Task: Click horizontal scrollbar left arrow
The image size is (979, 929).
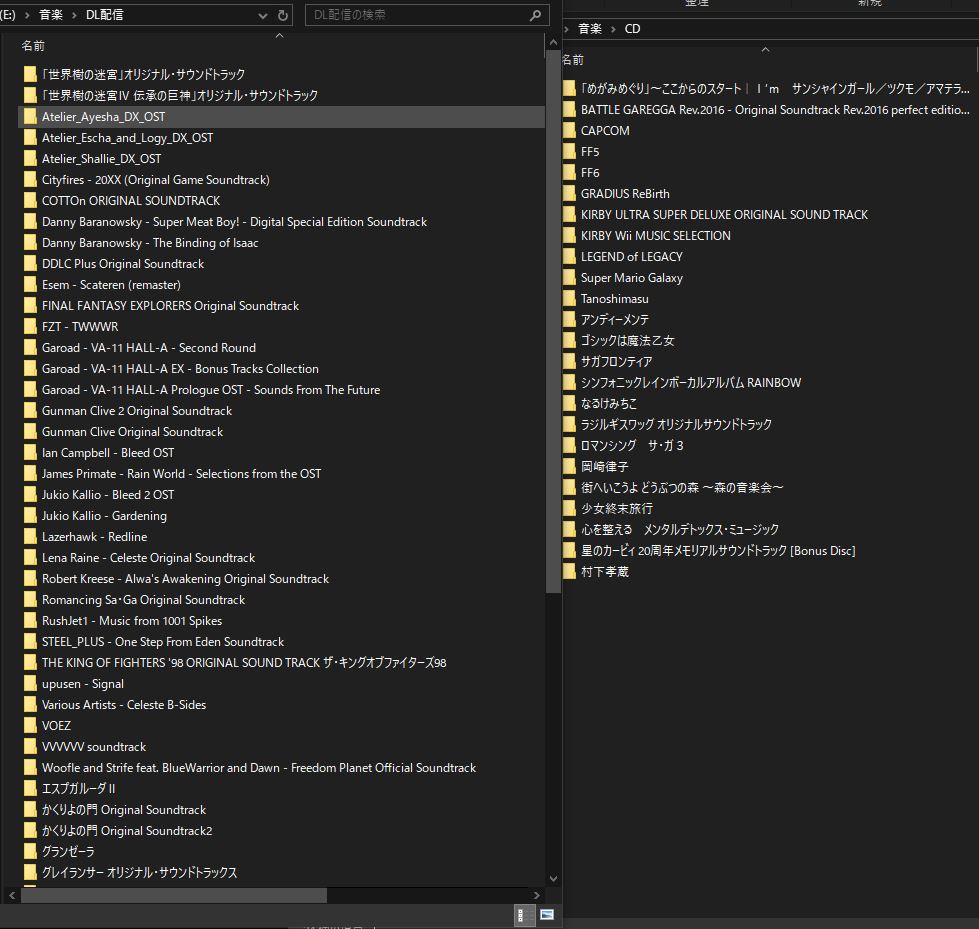Action: [12, 895]
